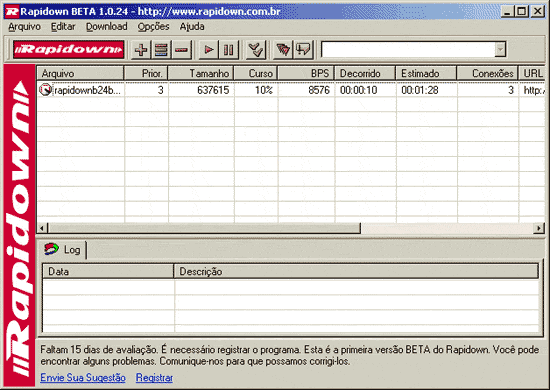
Task: Click the Estimado column header
Action: pos(427,73)
